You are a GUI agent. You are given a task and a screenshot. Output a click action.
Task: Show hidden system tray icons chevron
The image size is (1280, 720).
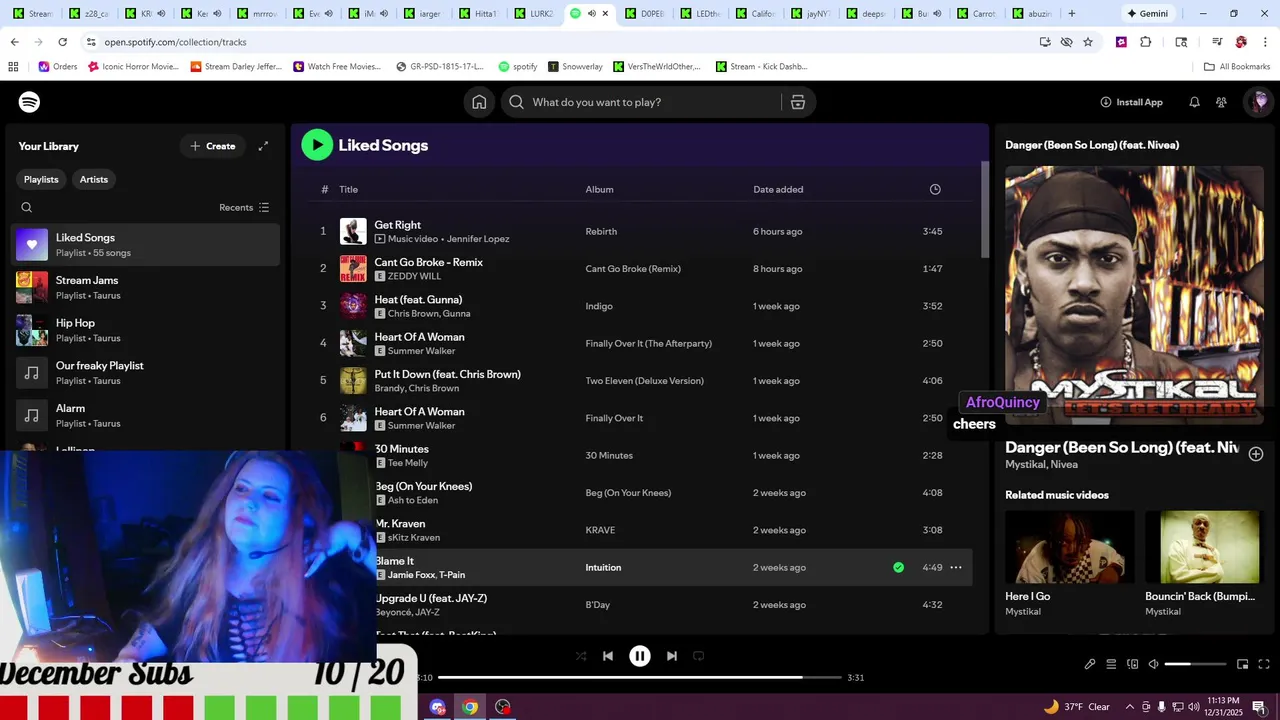[x=1128, y=707]
